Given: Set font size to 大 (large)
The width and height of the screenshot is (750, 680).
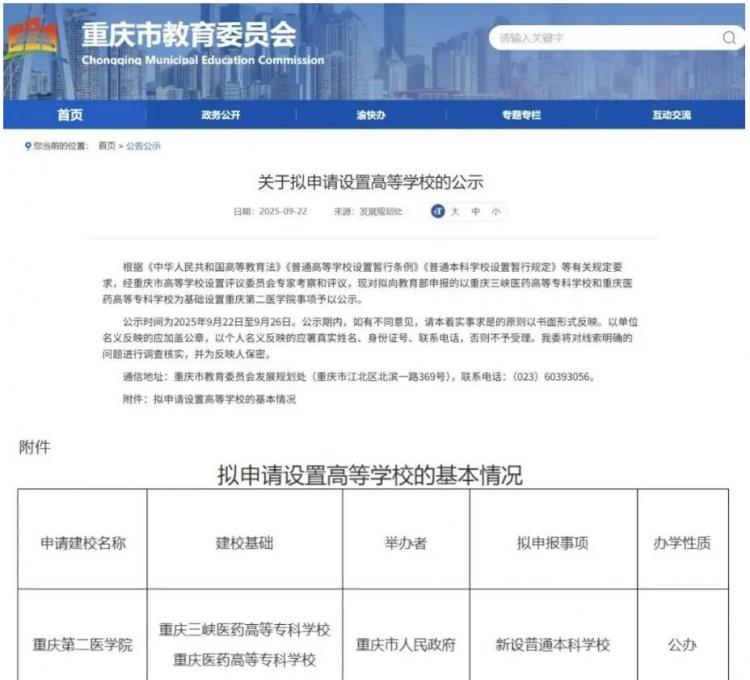Looking at the screenshot, I should pos(454,212).
